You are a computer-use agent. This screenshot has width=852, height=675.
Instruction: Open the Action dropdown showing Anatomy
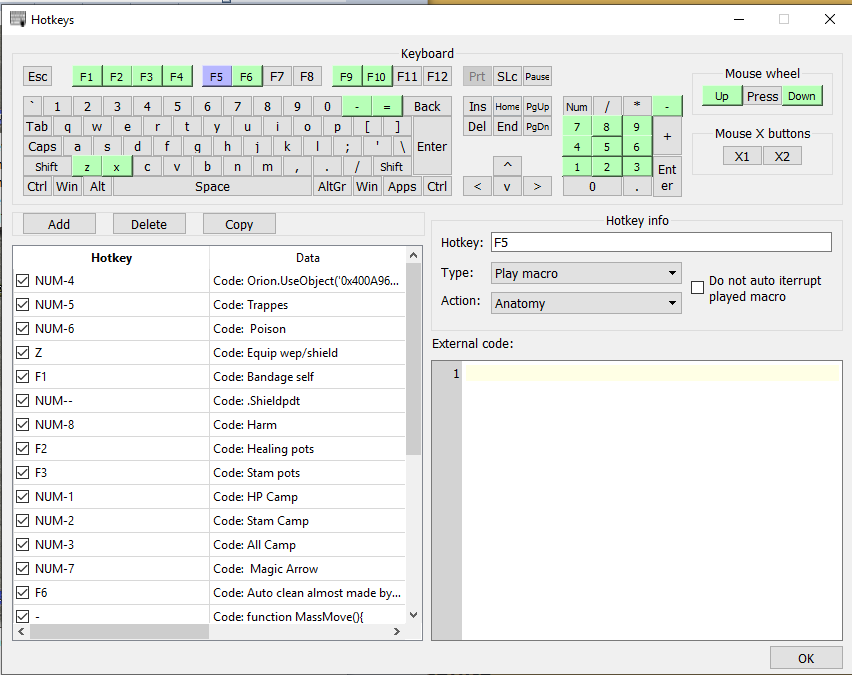click(x=586, y=303)
